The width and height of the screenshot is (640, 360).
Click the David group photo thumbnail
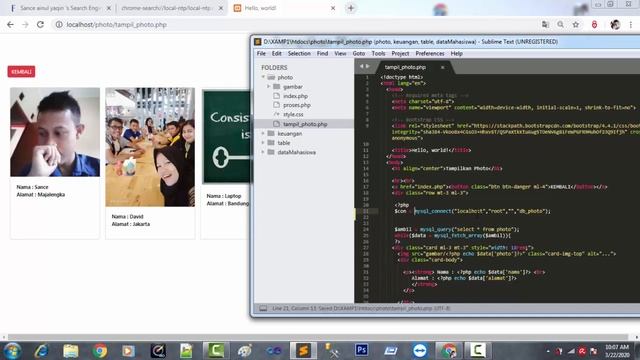coord(150,147)
